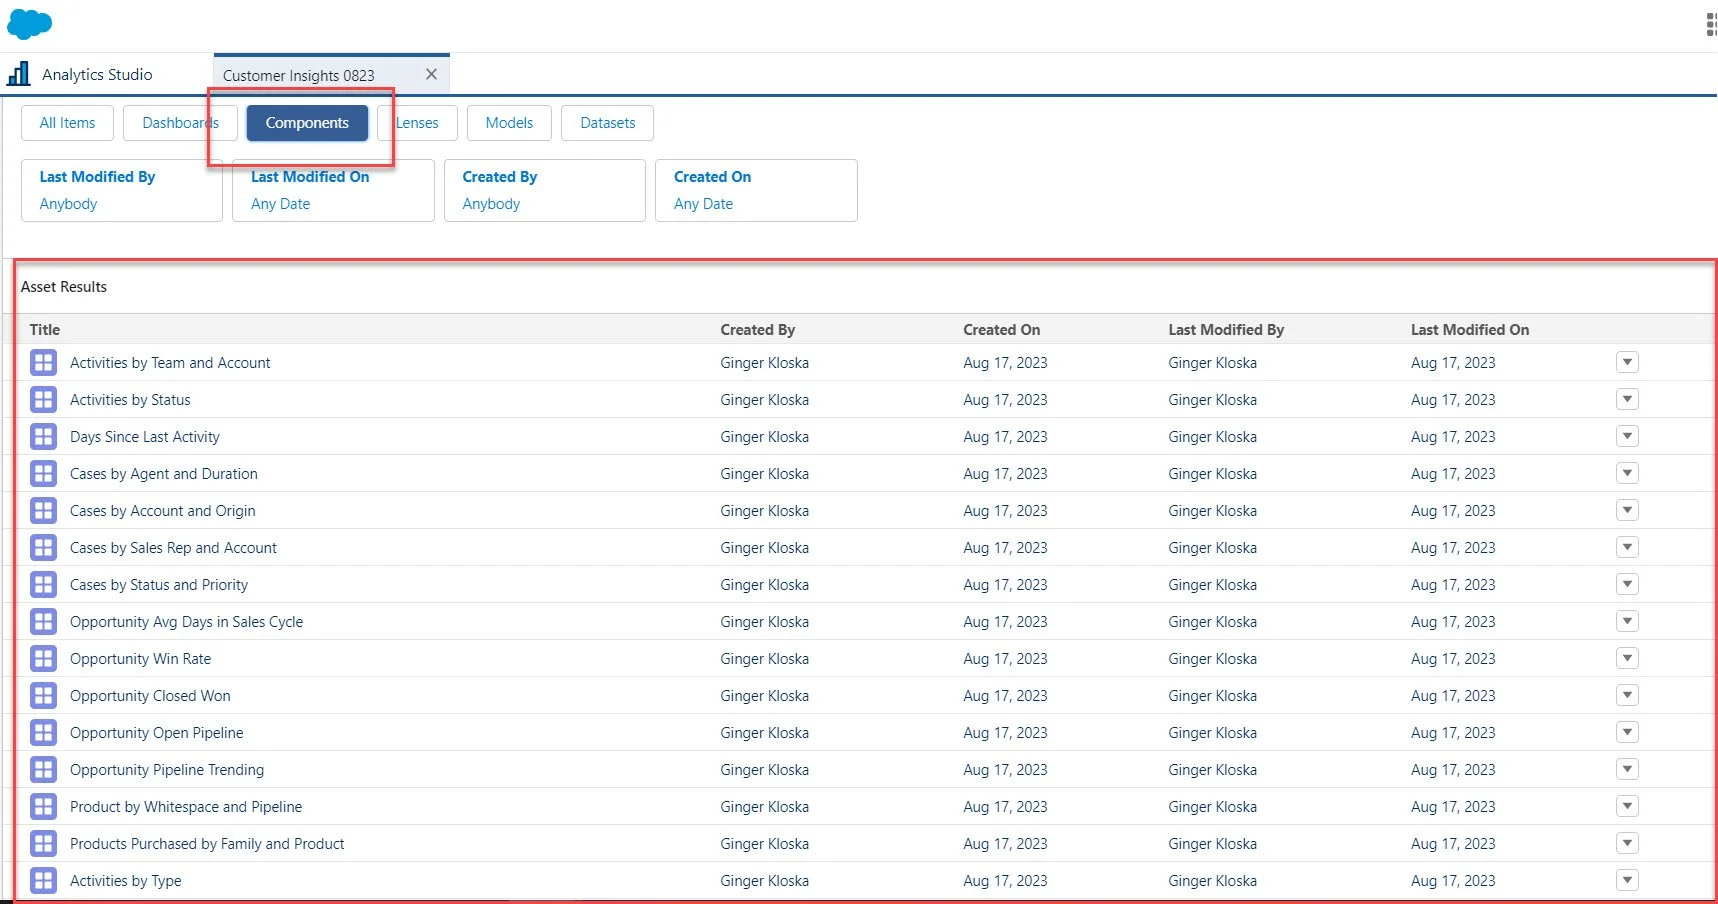The image size is (1718, 904).
Task: Switch to the Dashboards filter tab
Action: click(x=180, y=122)
